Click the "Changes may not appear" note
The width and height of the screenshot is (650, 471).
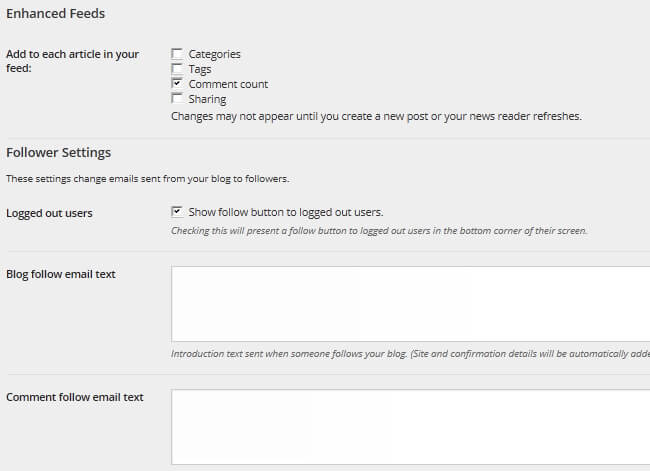point(376,116)
